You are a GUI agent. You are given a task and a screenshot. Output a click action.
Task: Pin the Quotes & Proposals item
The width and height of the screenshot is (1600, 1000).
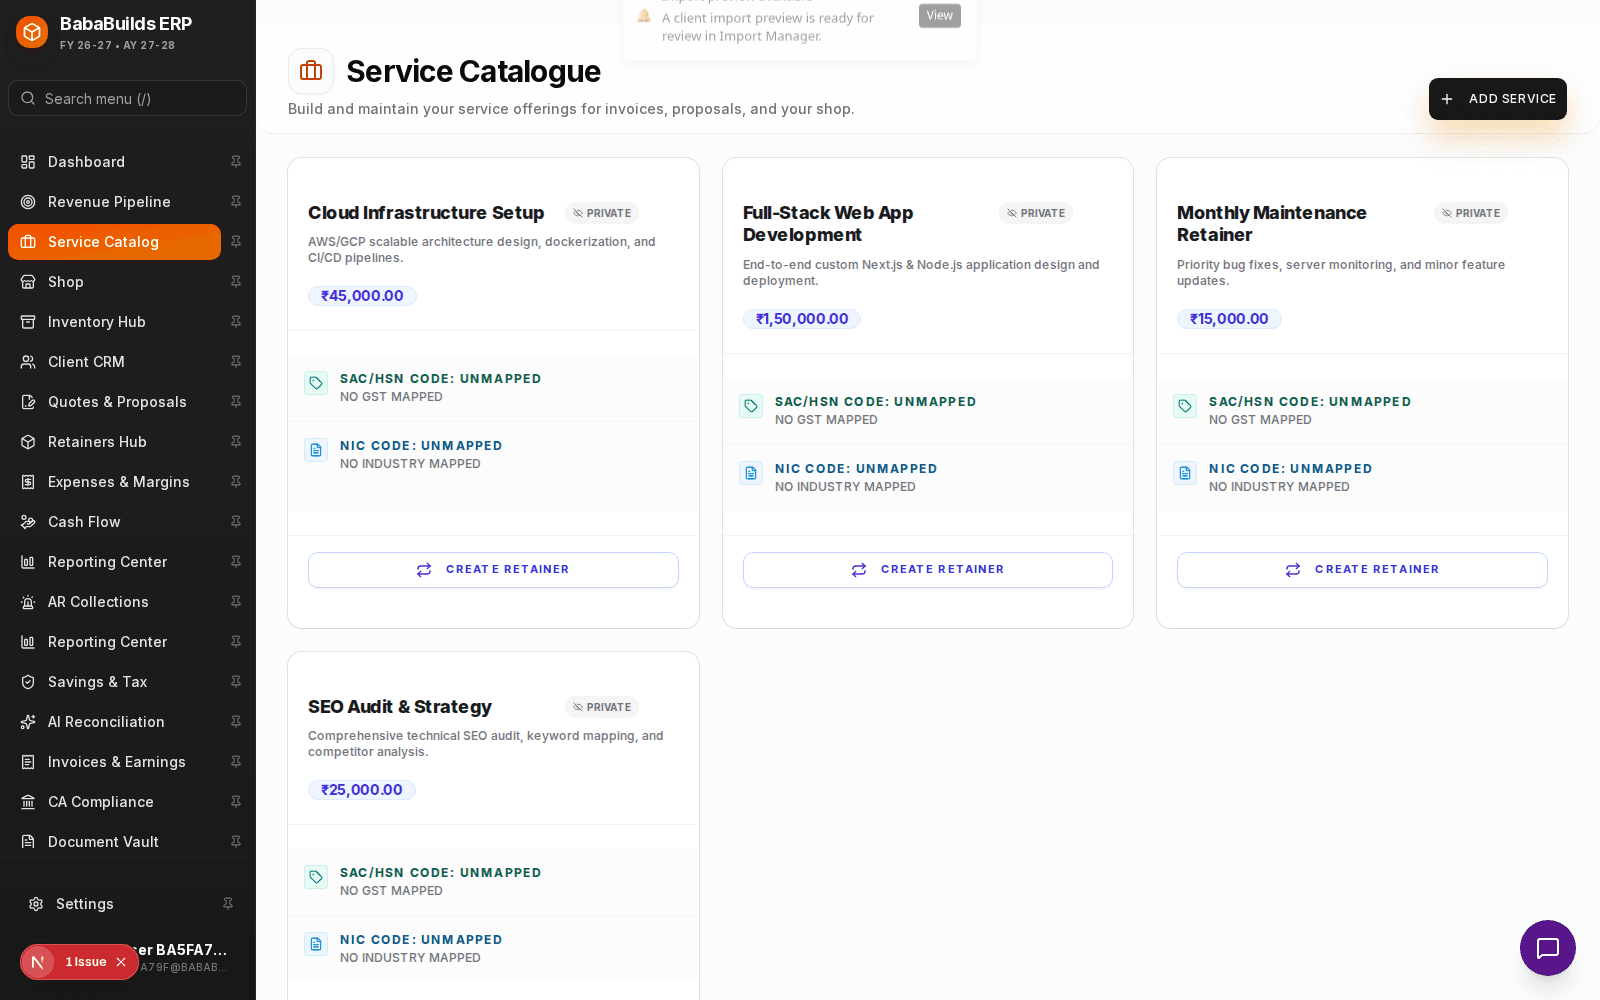(236, 402)
